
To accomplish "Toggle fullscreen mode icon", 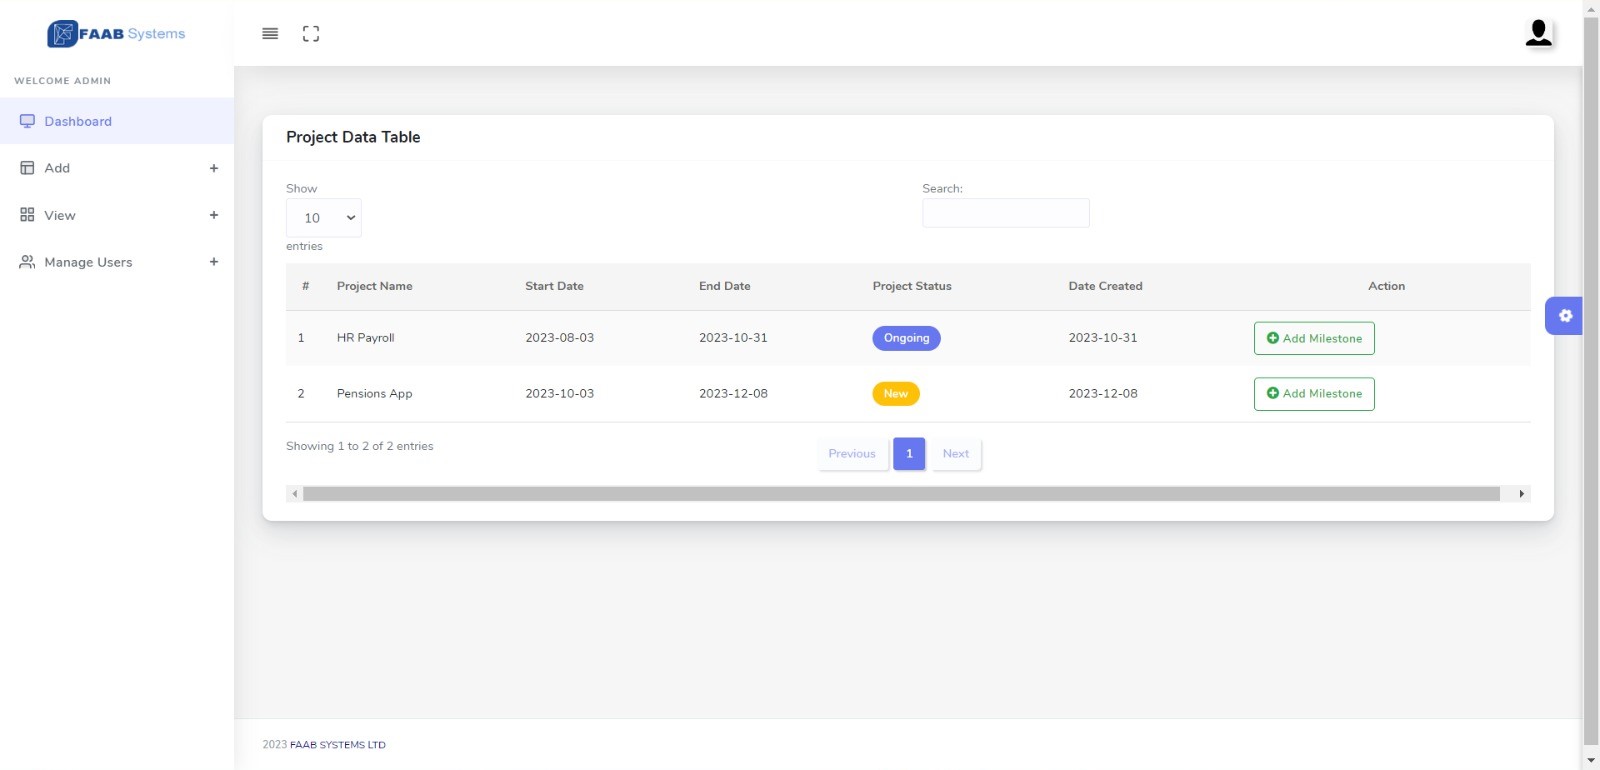I will [x=311, y=34].
